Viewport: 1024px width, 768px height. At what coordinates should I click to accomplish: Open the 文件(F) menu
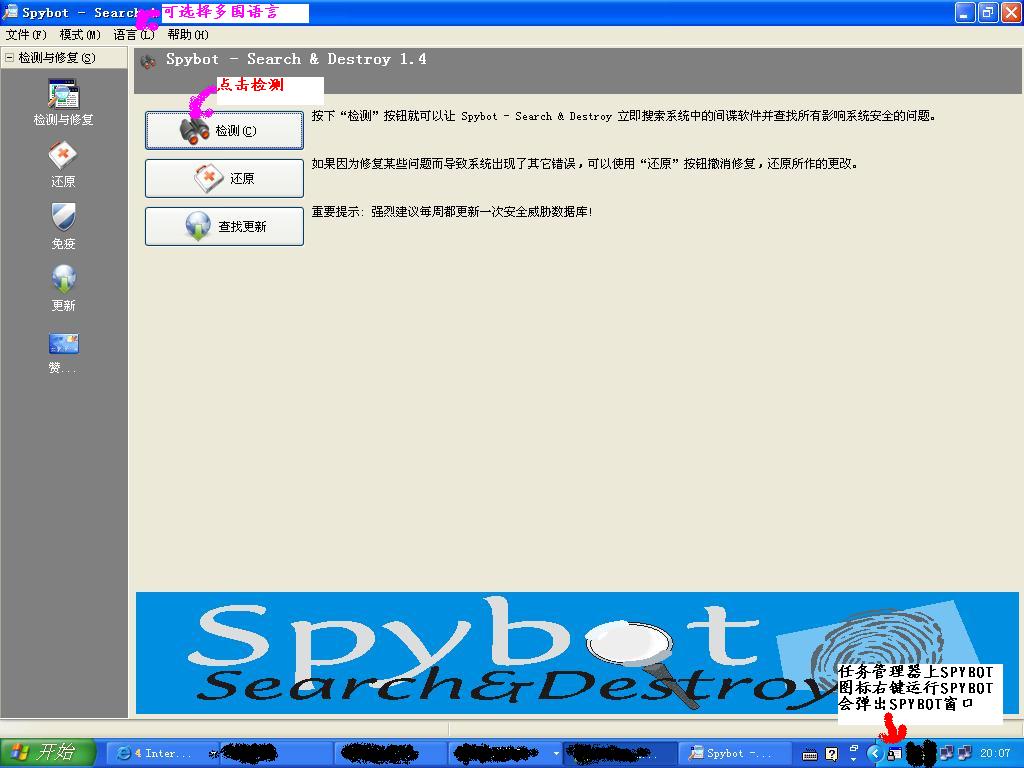tap(26, 35)
